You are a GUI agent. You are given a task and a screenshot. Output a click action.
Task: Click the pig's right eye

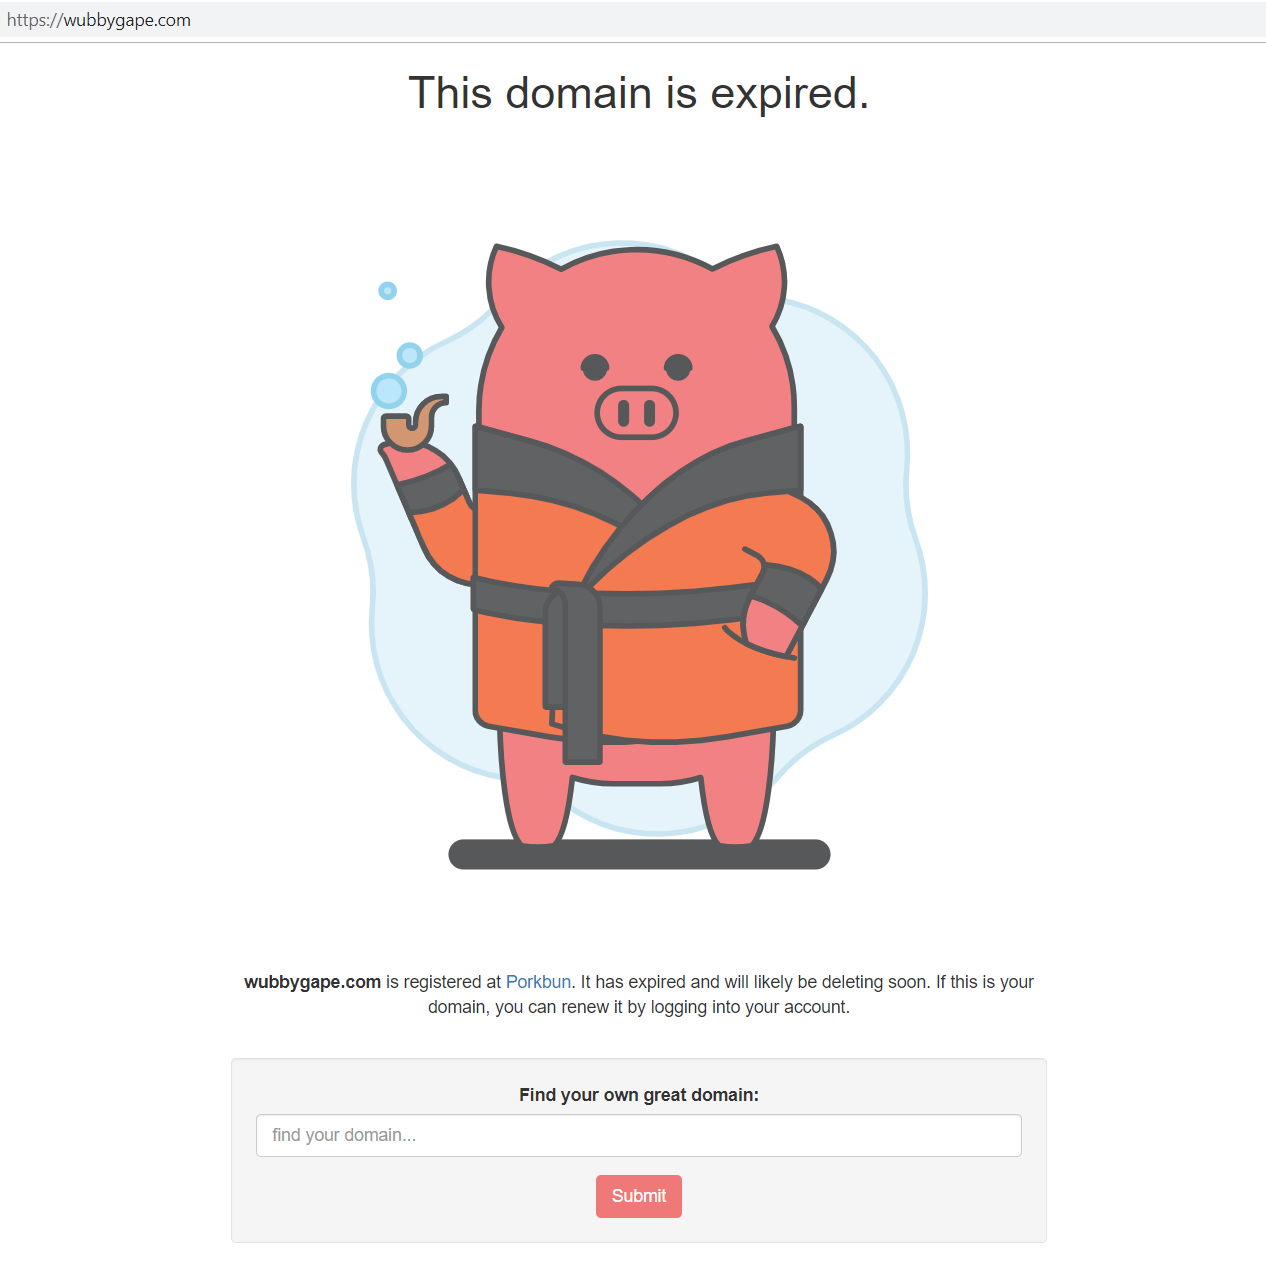[678, 367]
